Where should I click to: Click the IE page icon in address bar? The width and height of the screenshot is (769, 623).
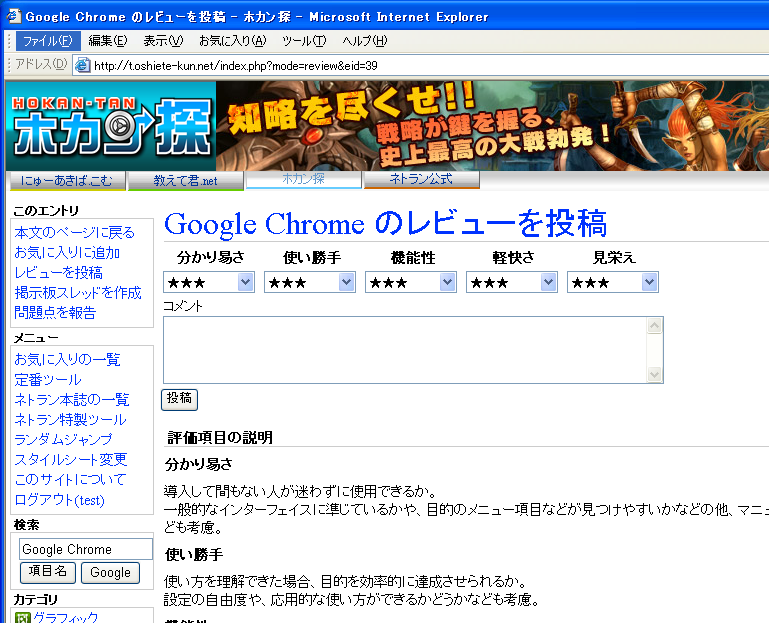(82, 65)
